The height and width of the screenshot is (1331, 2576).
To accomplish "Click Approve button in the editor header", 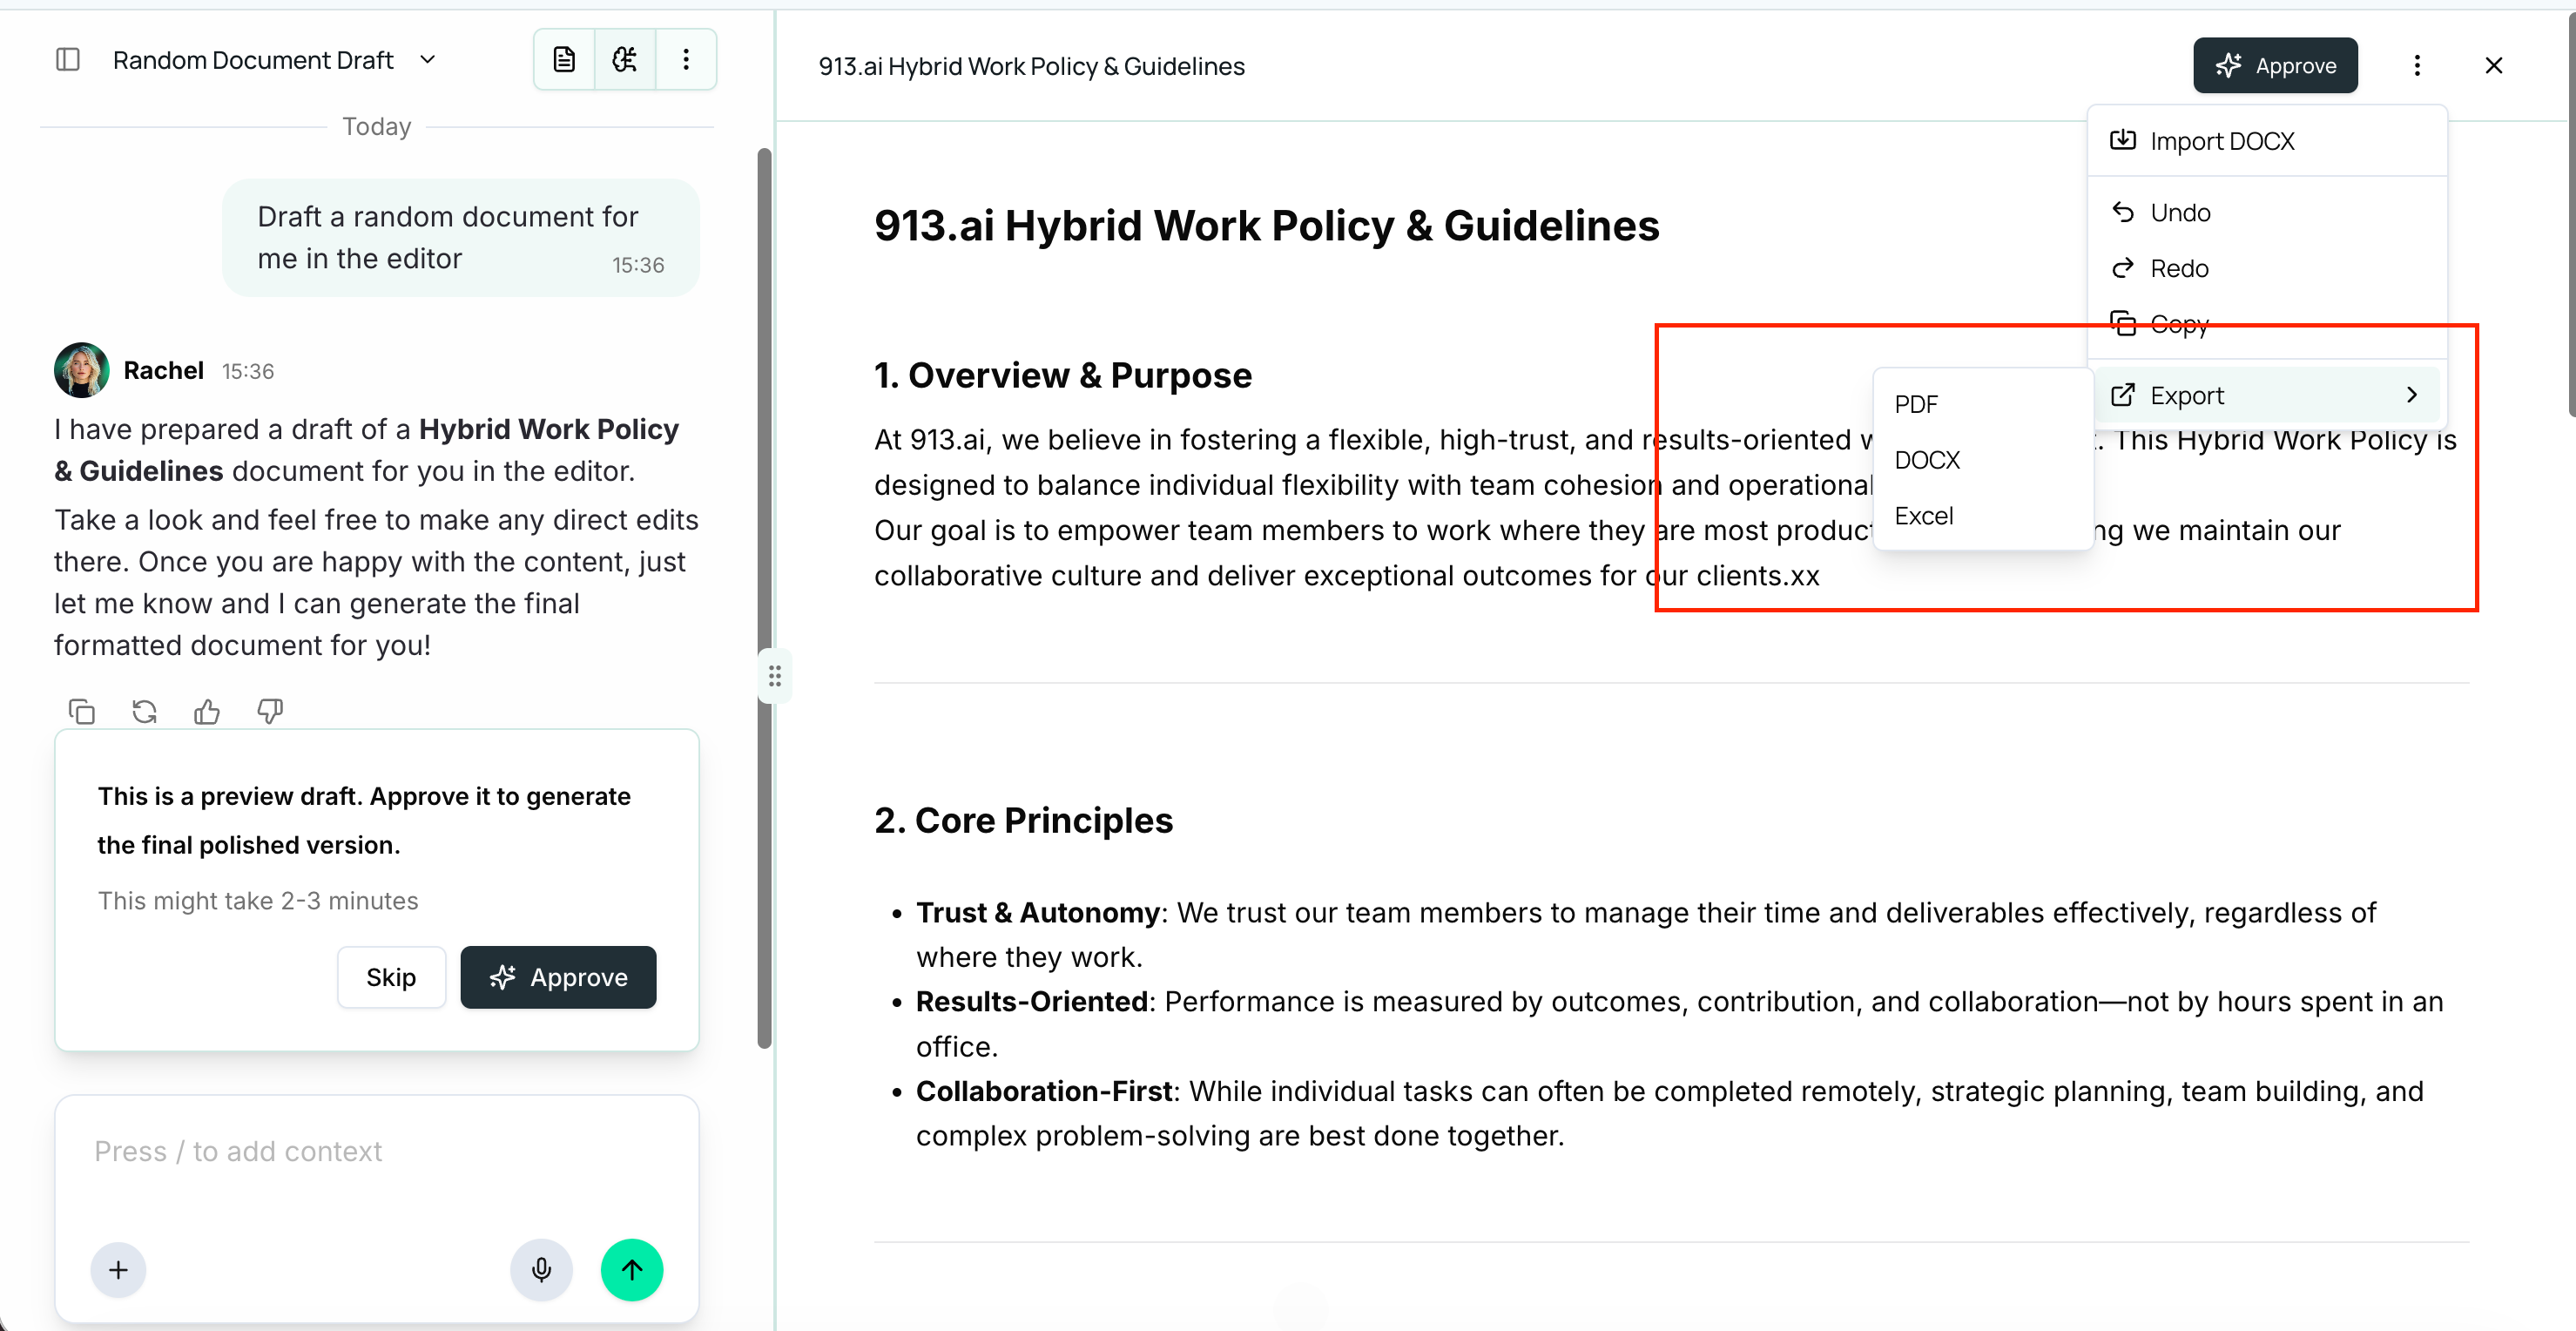I will [x=2275, y=66].
